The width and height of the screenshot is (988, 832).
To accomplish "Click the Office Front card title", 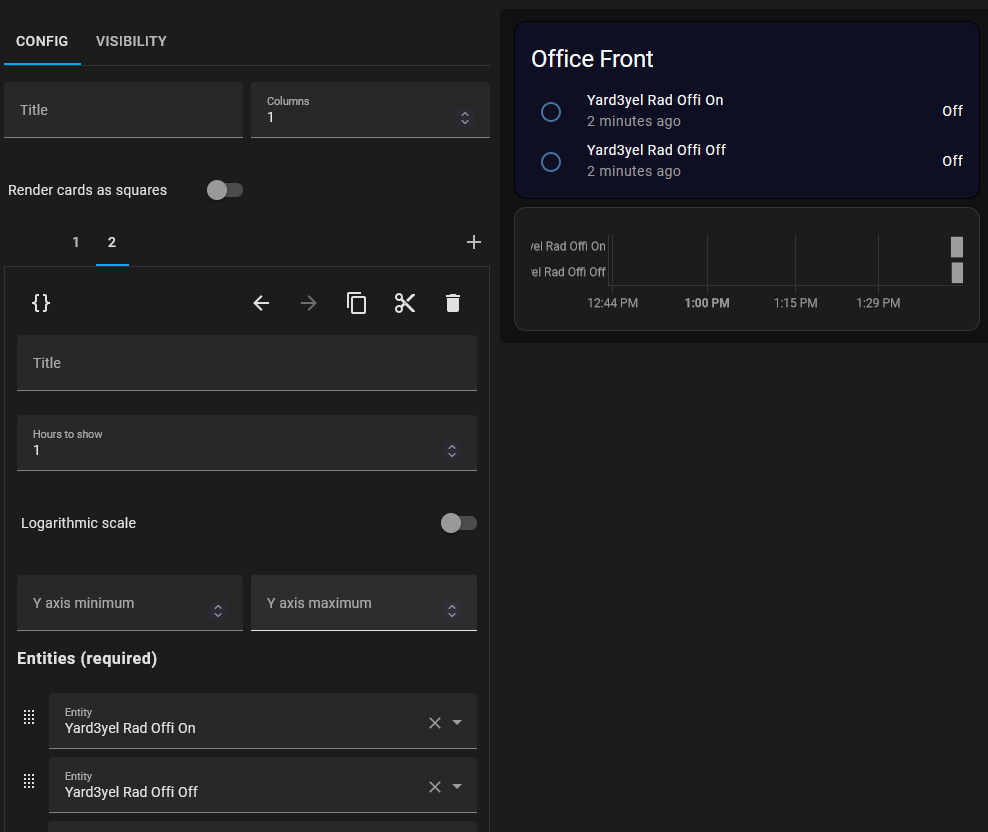I will (x=592, y=59).
